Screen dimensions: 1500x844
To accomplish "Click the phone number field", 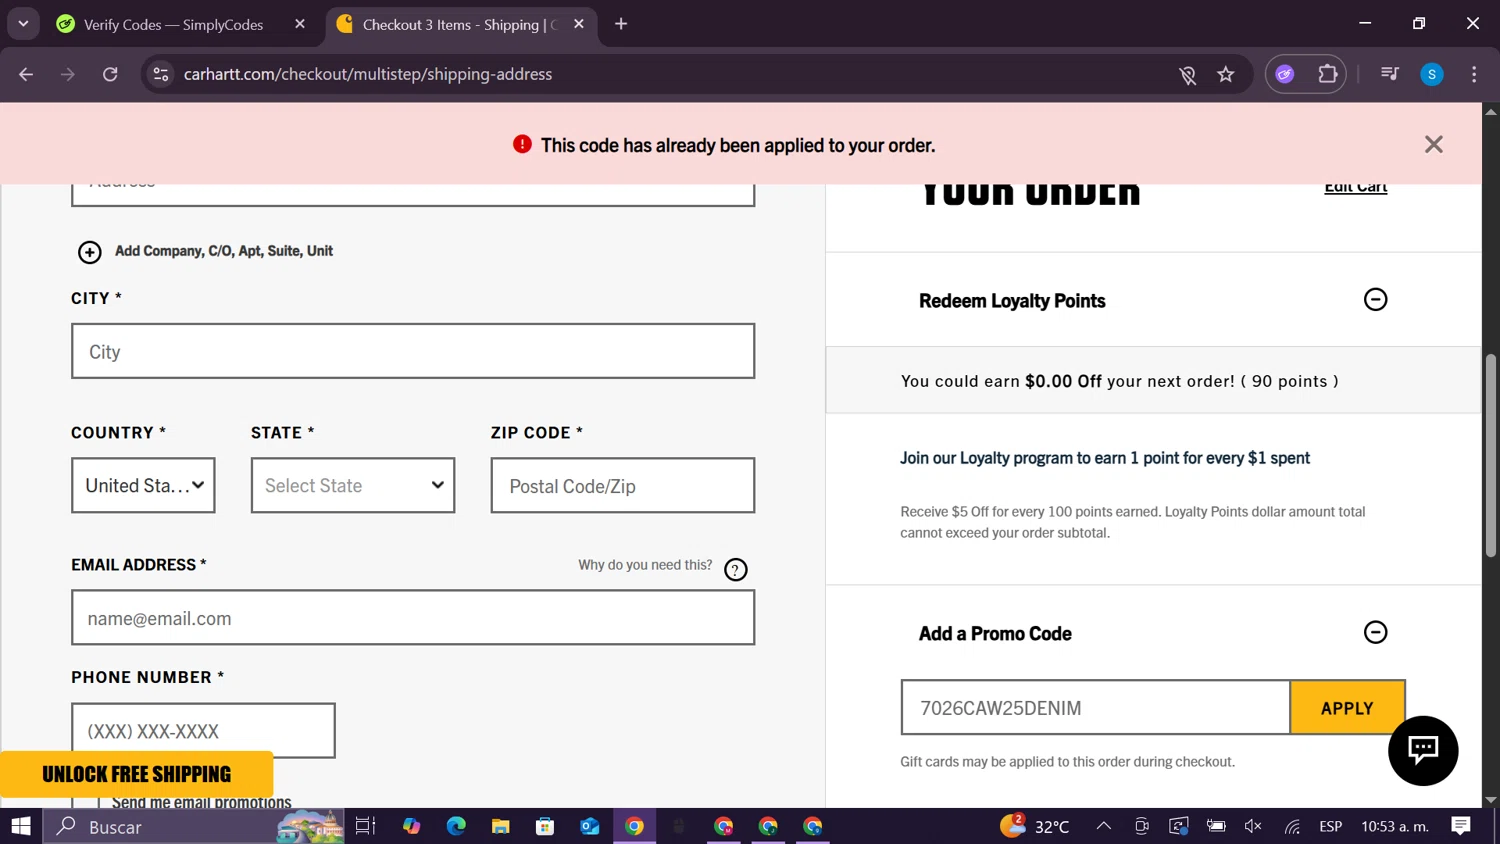I will click(203, 730).
